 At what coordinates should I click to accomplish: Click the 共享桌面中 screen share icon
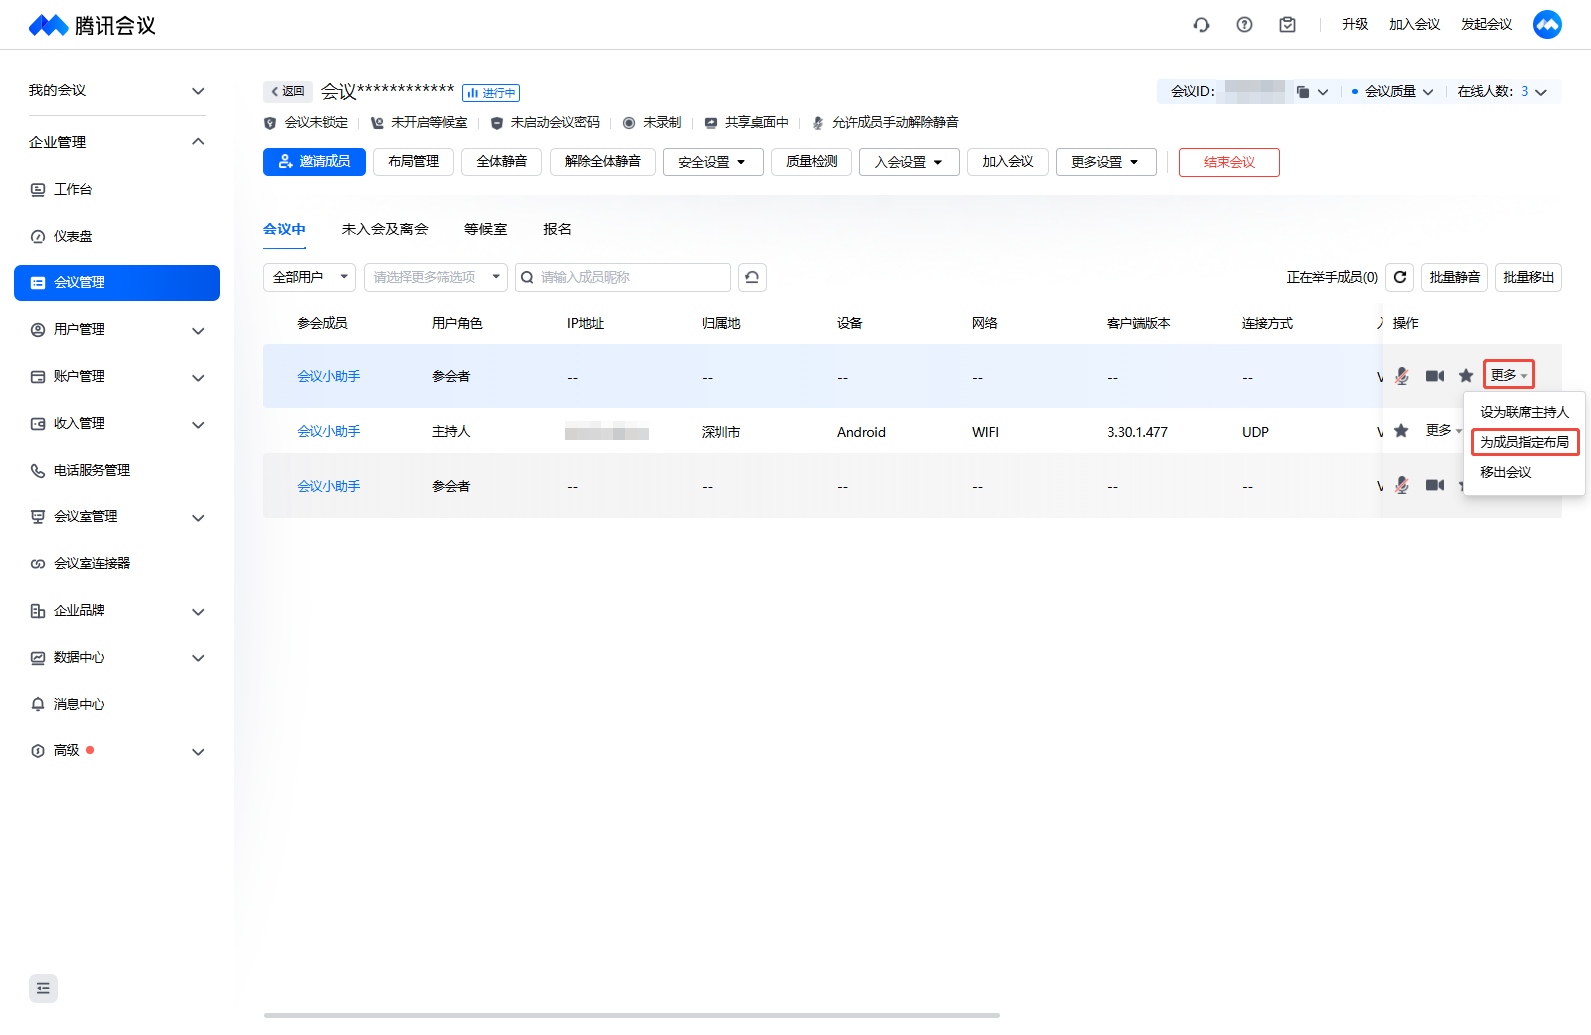711,123
